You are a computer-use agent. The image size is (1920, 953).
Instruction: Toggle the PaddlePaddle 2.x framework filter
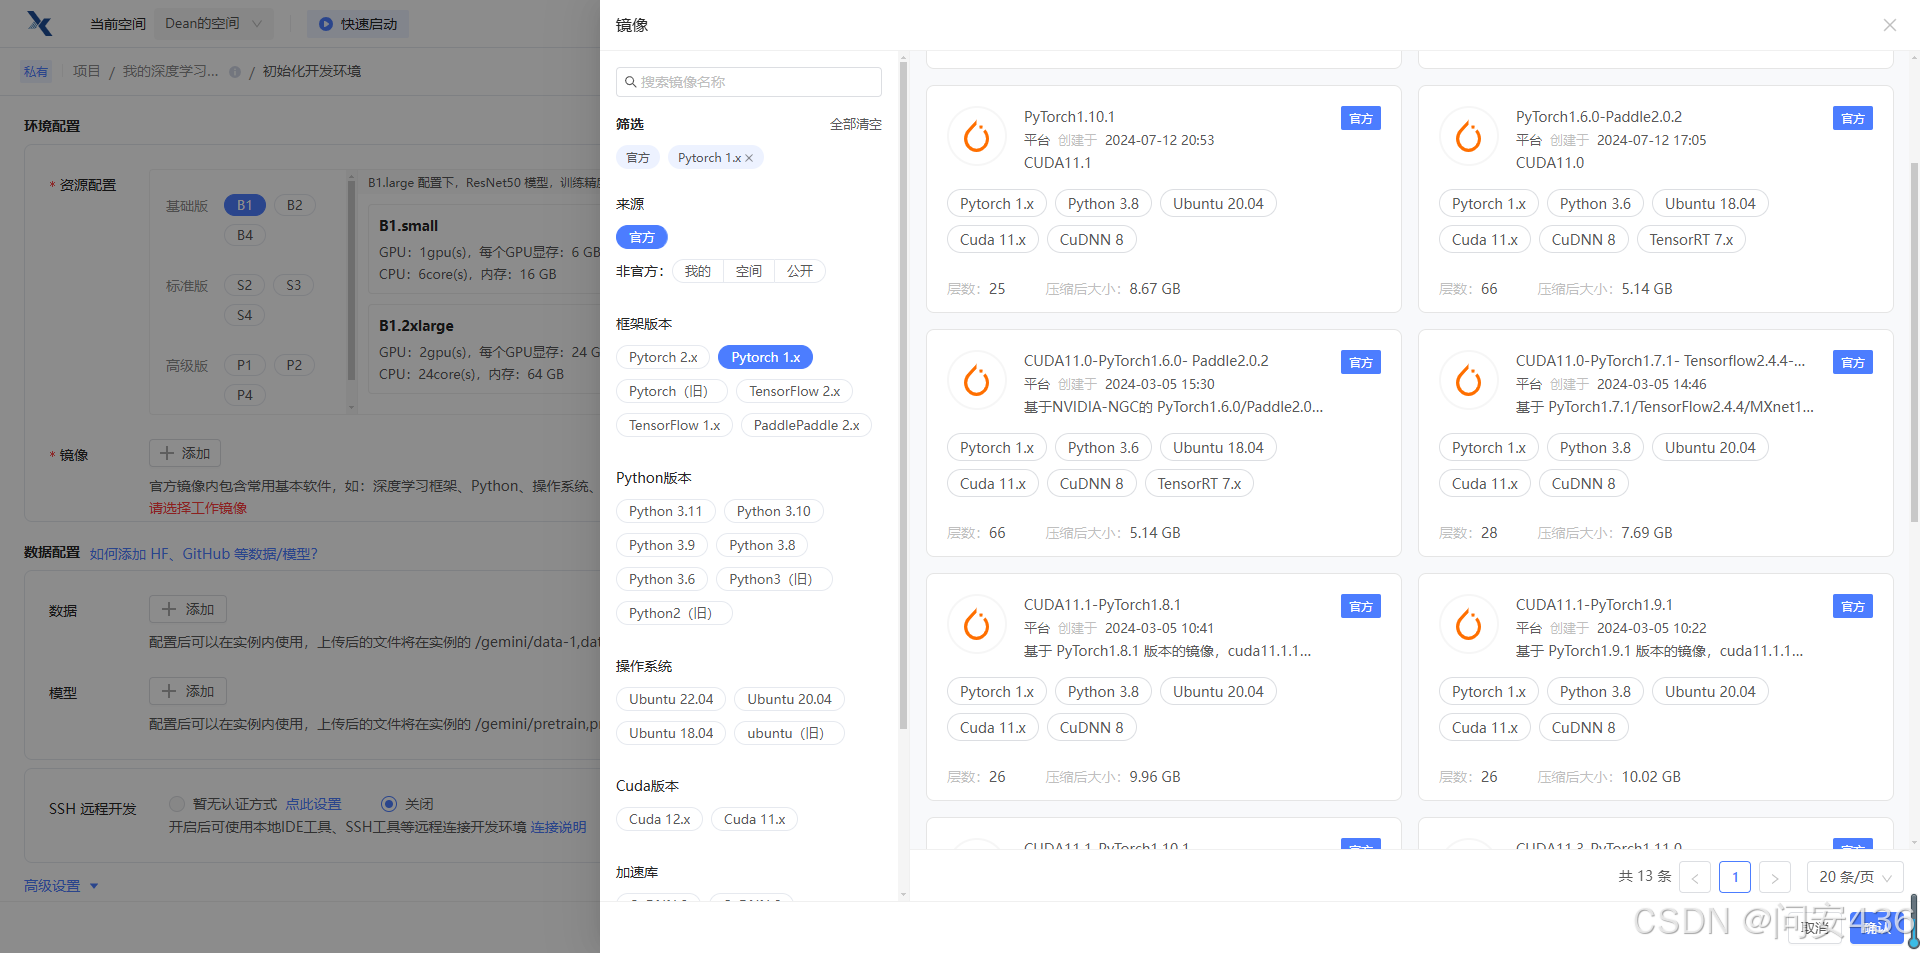pos(807,425)
